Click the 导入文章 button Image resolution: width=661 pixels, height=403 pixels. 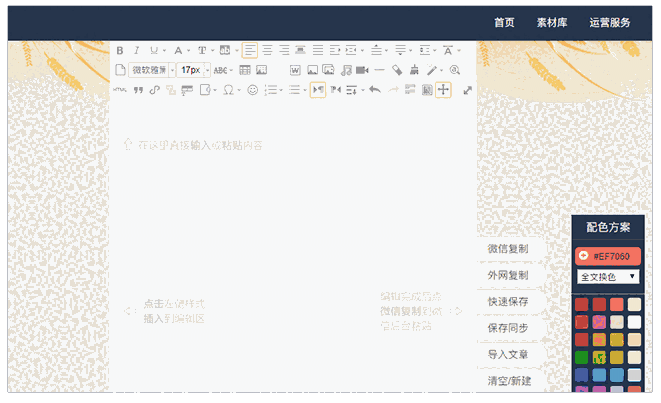pos(508,355)
